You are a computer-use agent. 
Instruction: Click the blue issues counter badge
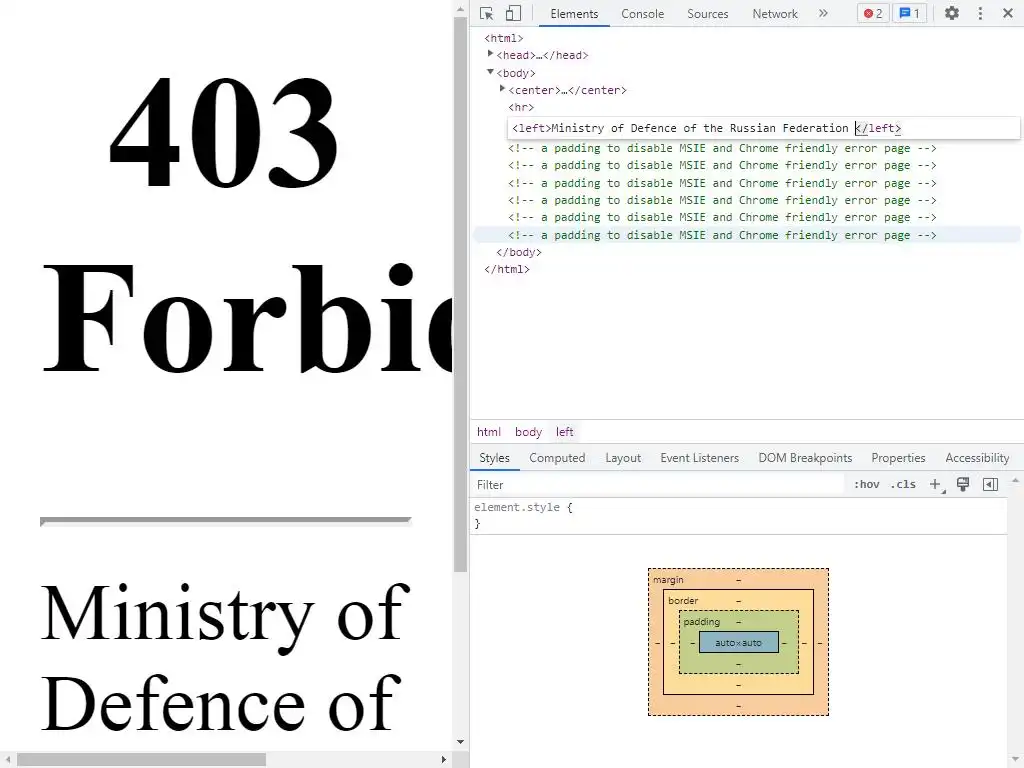coord(910,13)
